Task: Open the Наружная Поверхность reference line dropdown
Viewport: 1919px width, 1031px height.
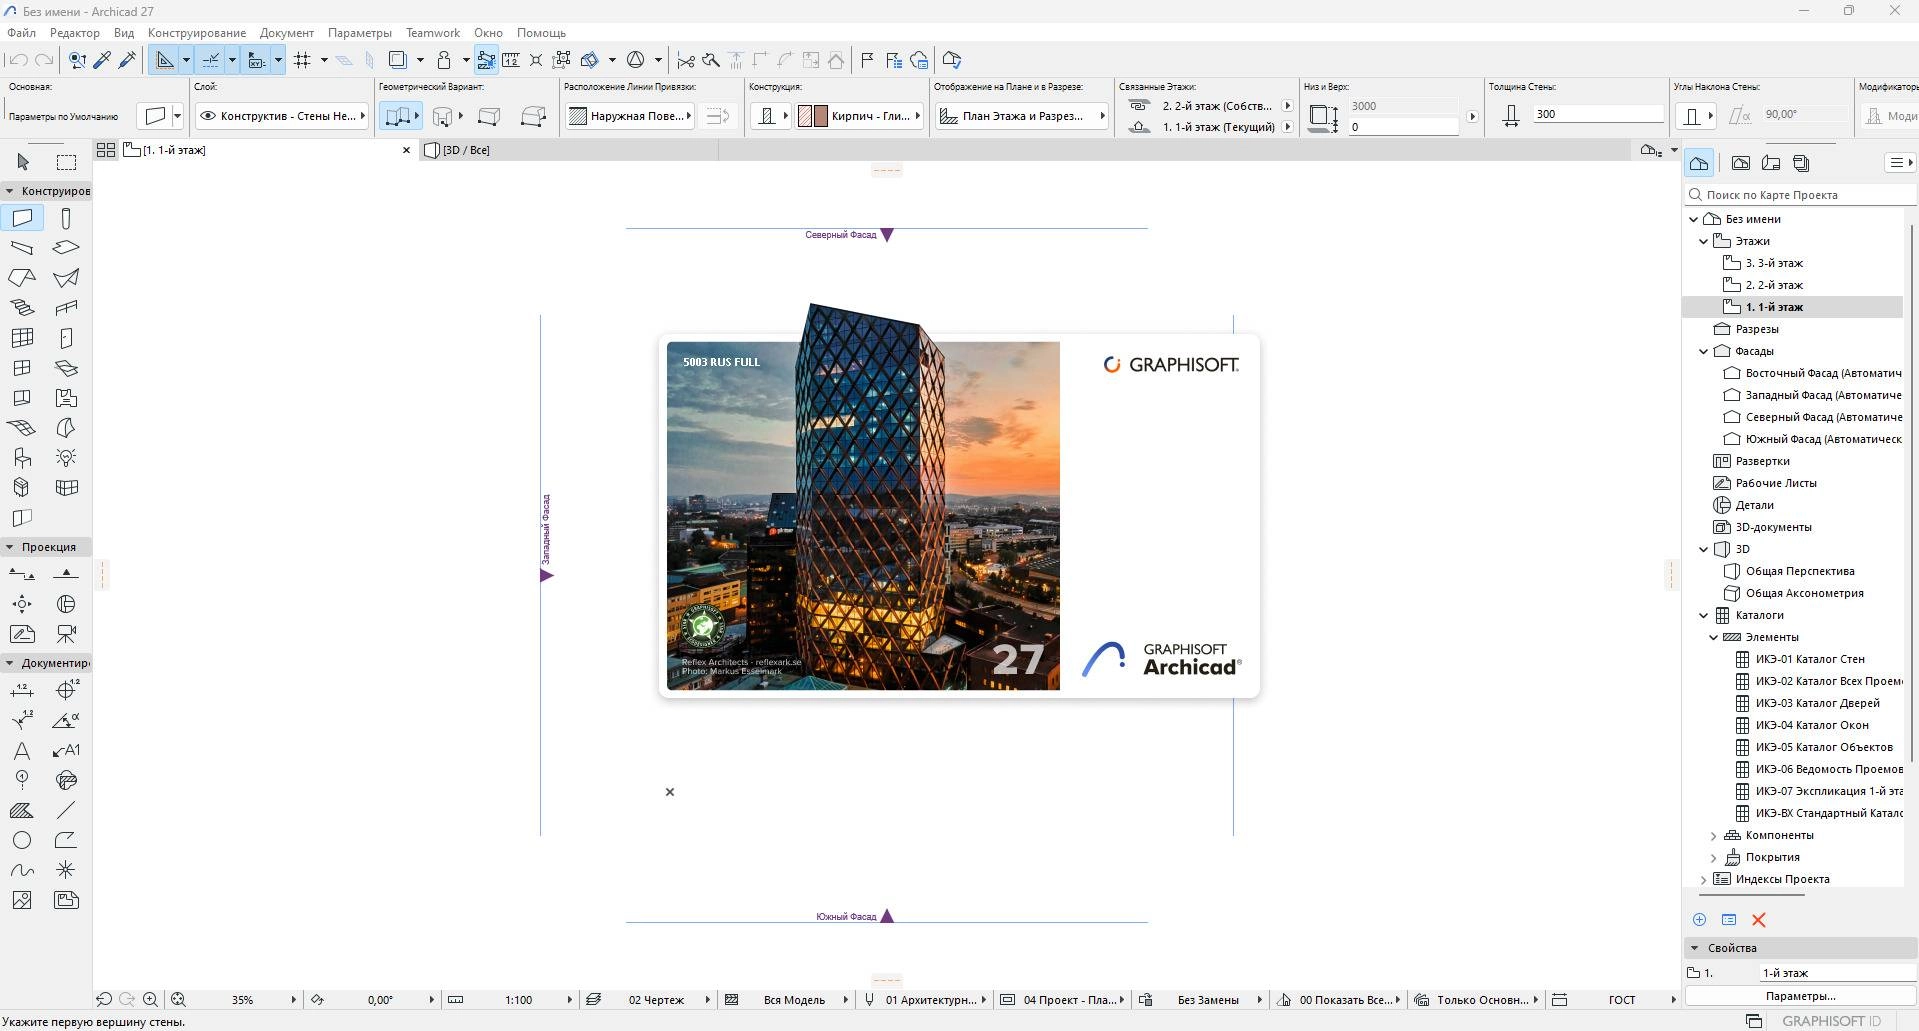Action: pyautogui.click(x=630, y=116)
